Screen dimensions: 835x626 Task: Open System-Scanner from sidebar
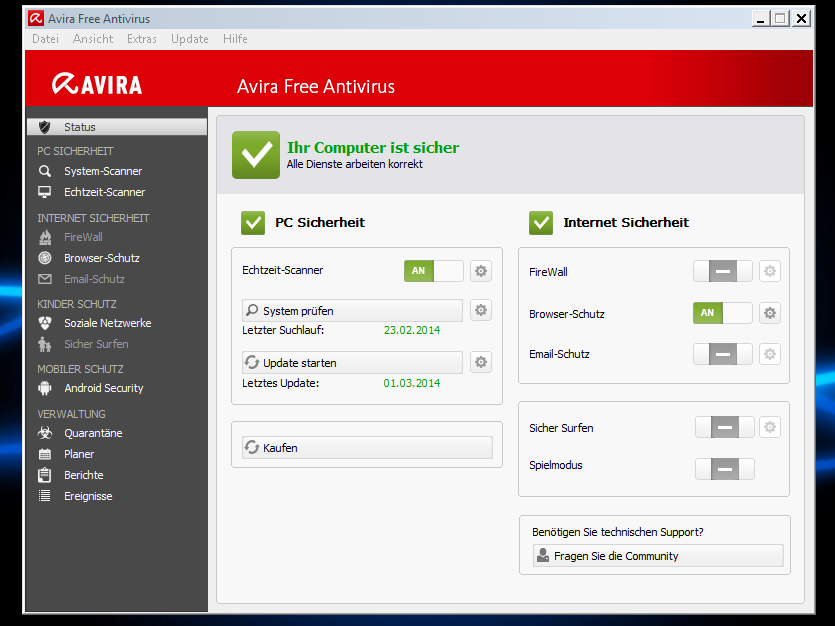click(x=103, y=171)
